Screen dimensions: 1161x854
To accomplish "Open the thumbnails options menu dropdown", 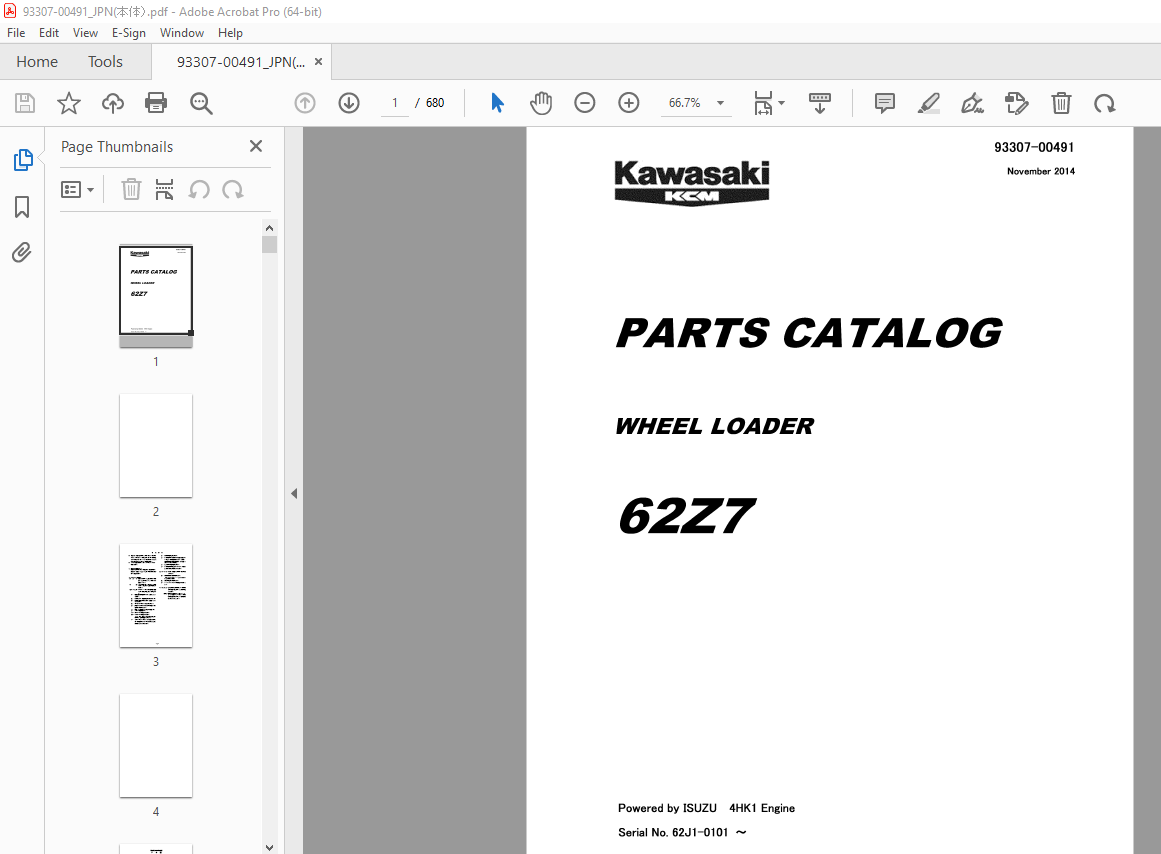I will pyautogui.click(x=78, y=190).
